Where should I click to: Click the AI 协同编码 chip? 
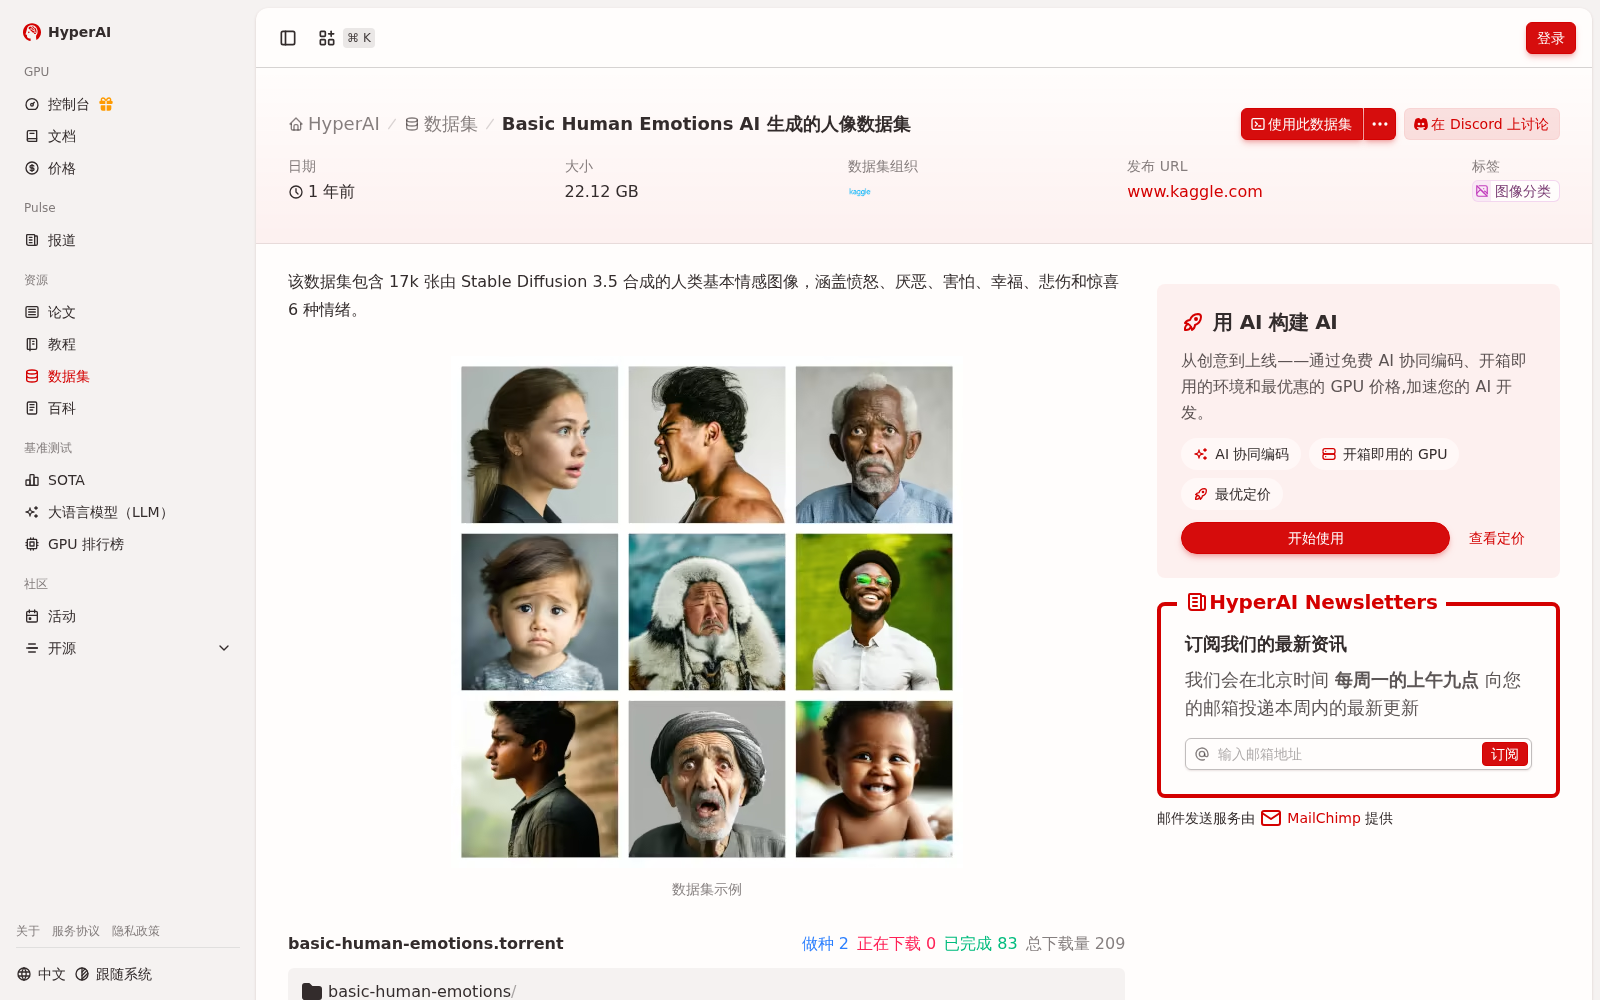[1241, 454]
